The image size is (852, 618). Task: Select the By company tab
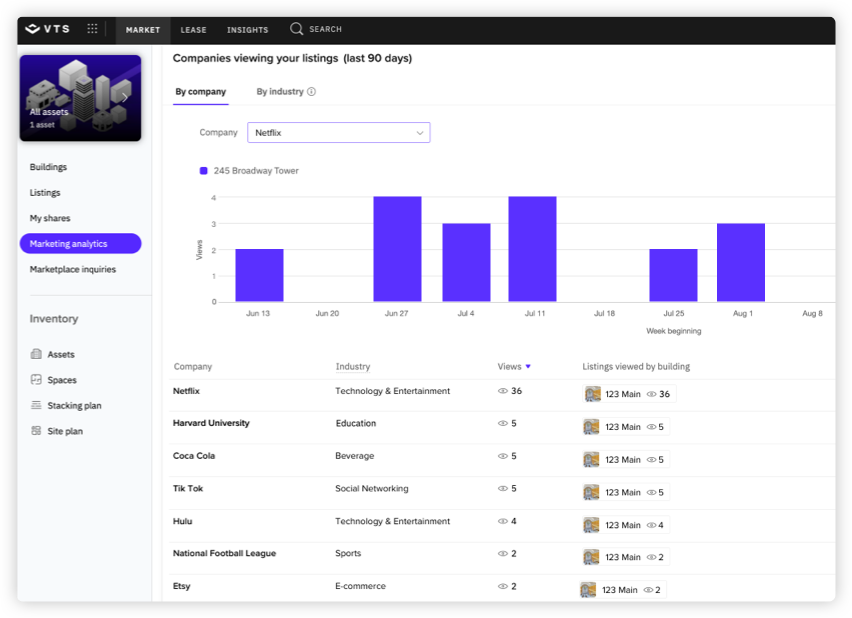201,91
